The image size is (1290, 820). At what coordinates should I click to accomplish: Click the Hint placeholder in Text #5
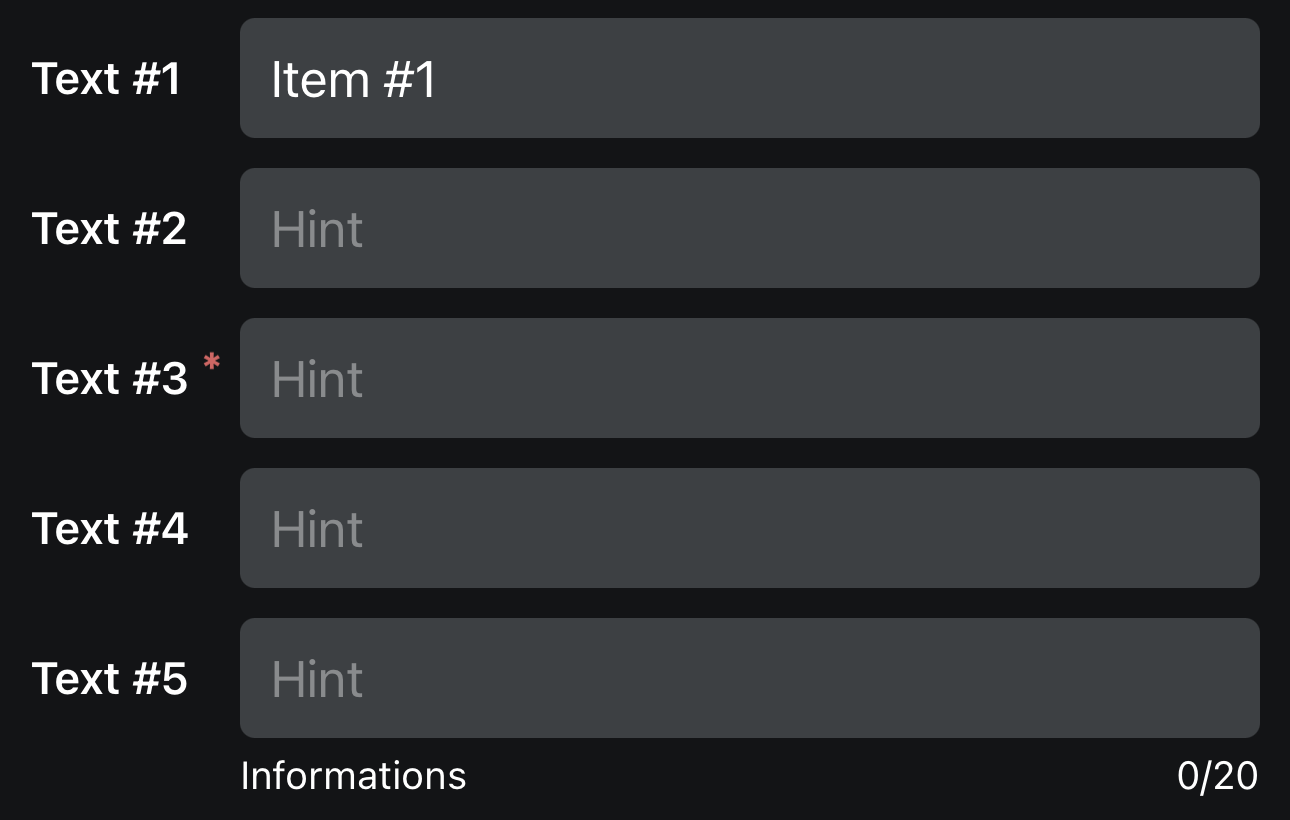[x=317, y=680]
